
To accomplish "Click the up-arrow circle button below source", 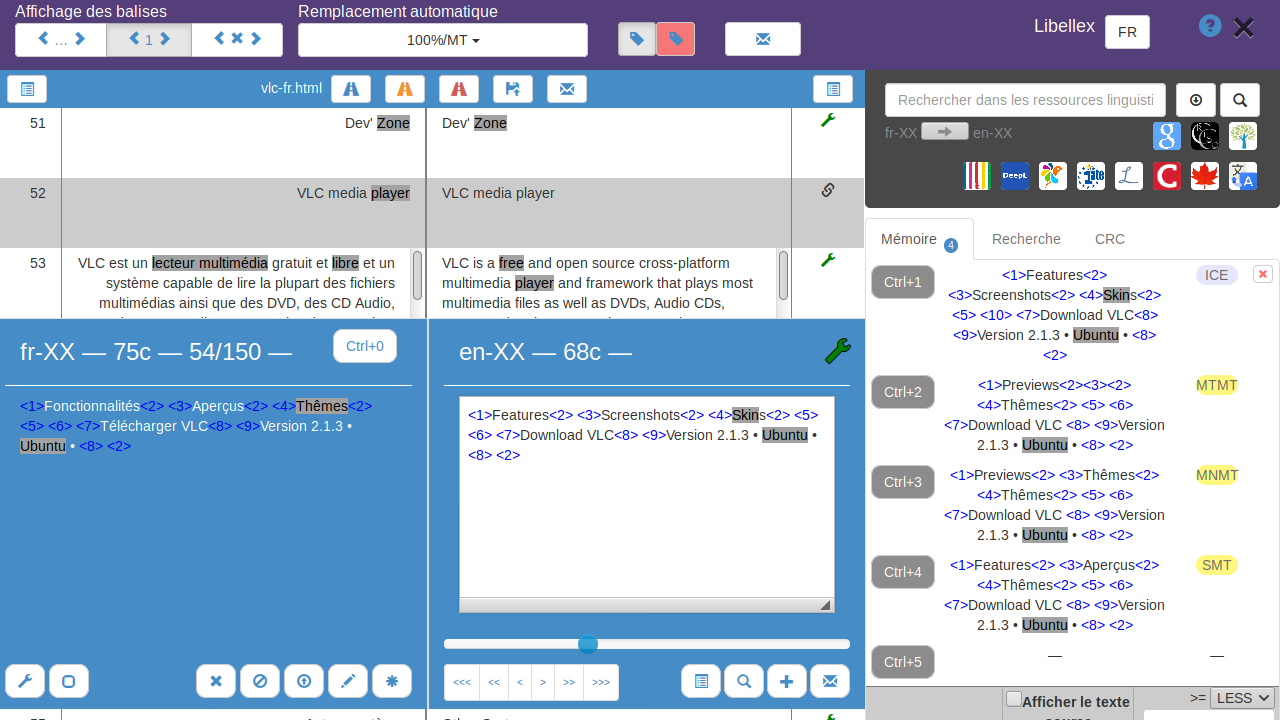I will [x=304, y=681].
